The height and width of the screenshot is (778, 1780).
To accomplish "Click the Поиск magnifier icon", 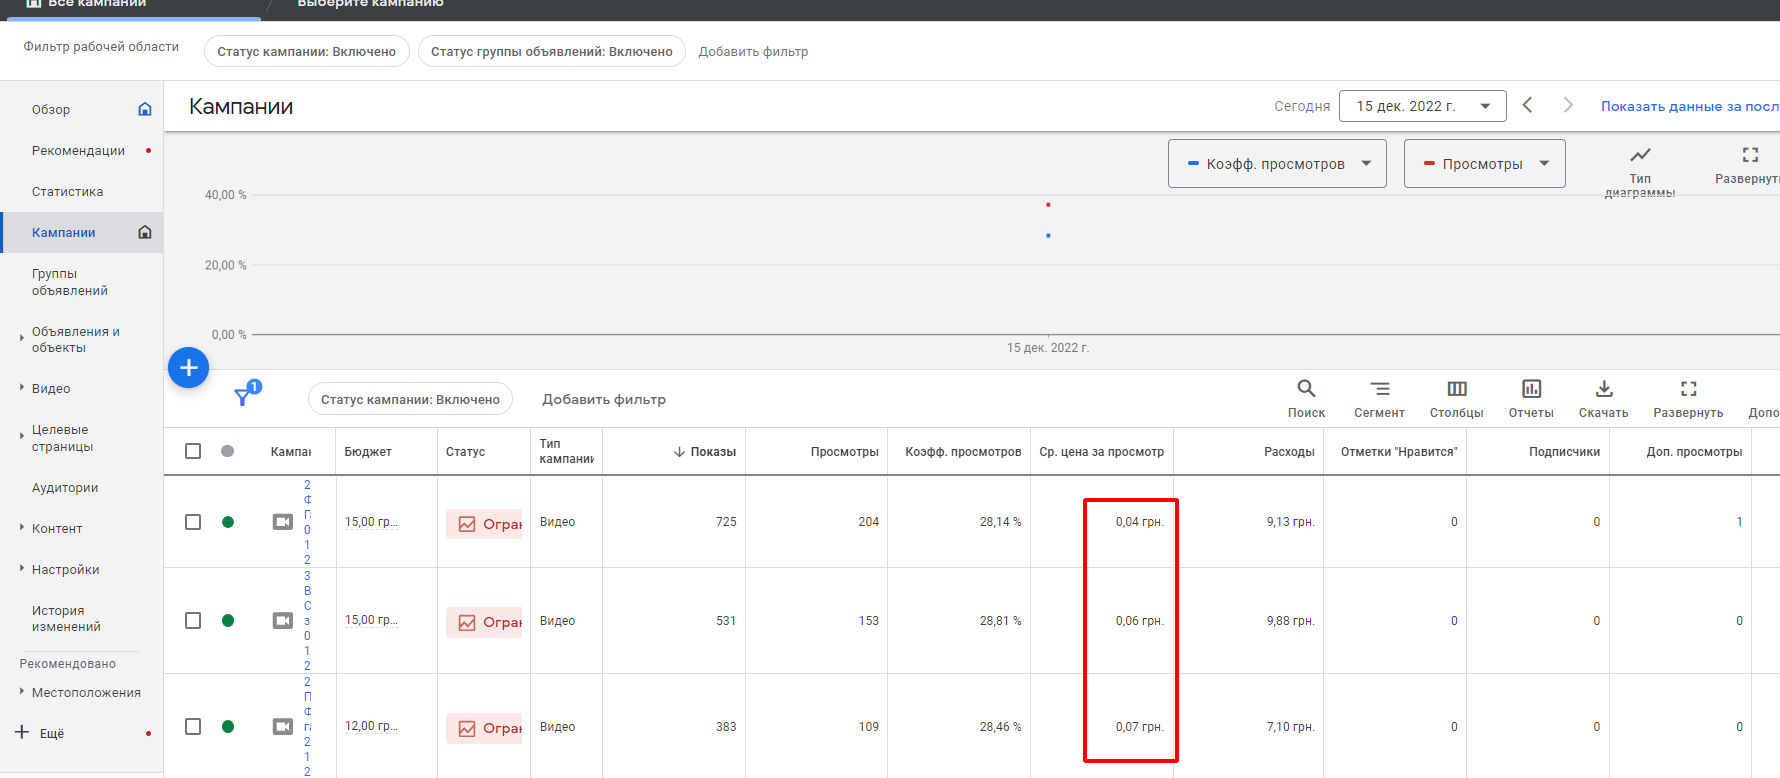I will [x=1306, y=389].
